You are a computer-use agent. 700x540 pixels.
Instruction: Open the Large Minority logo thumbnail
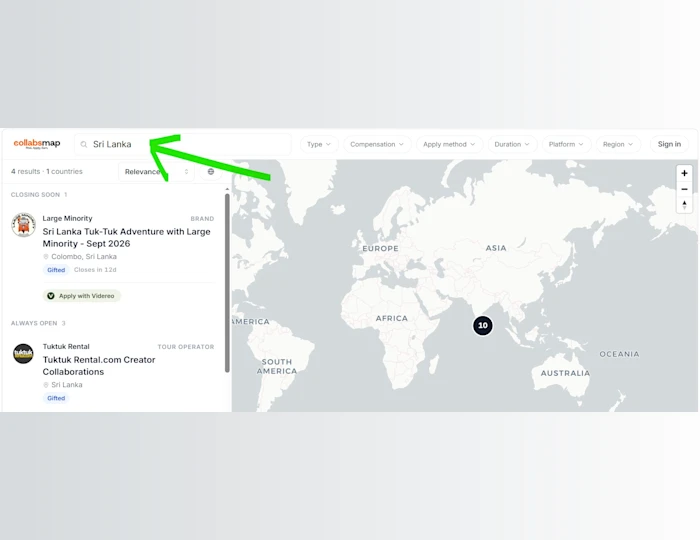click(23, 224)
